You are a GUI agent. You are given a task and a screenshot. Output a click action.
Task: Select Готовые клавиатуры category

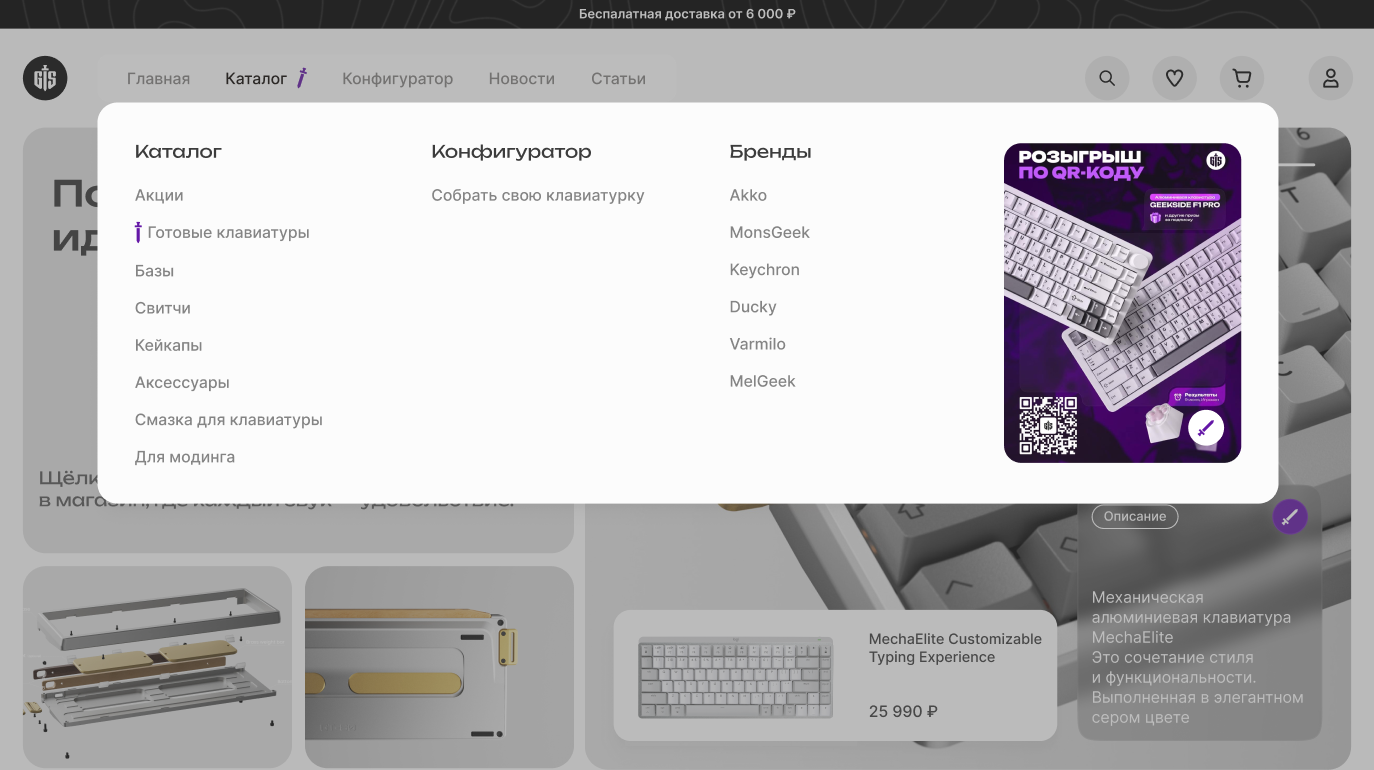(228, 233)
